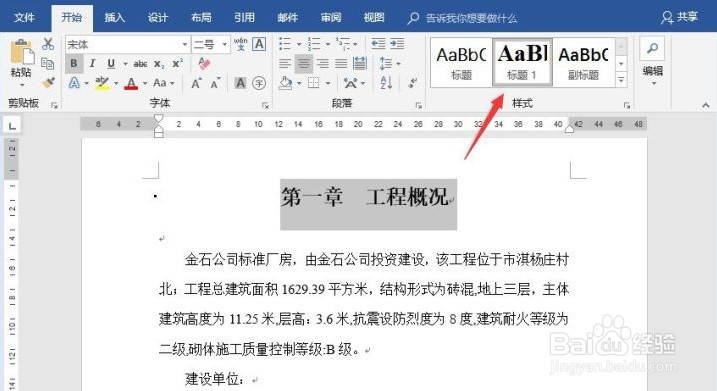
Task: Apply the 标题 style
Action: (x=461, y=63)
